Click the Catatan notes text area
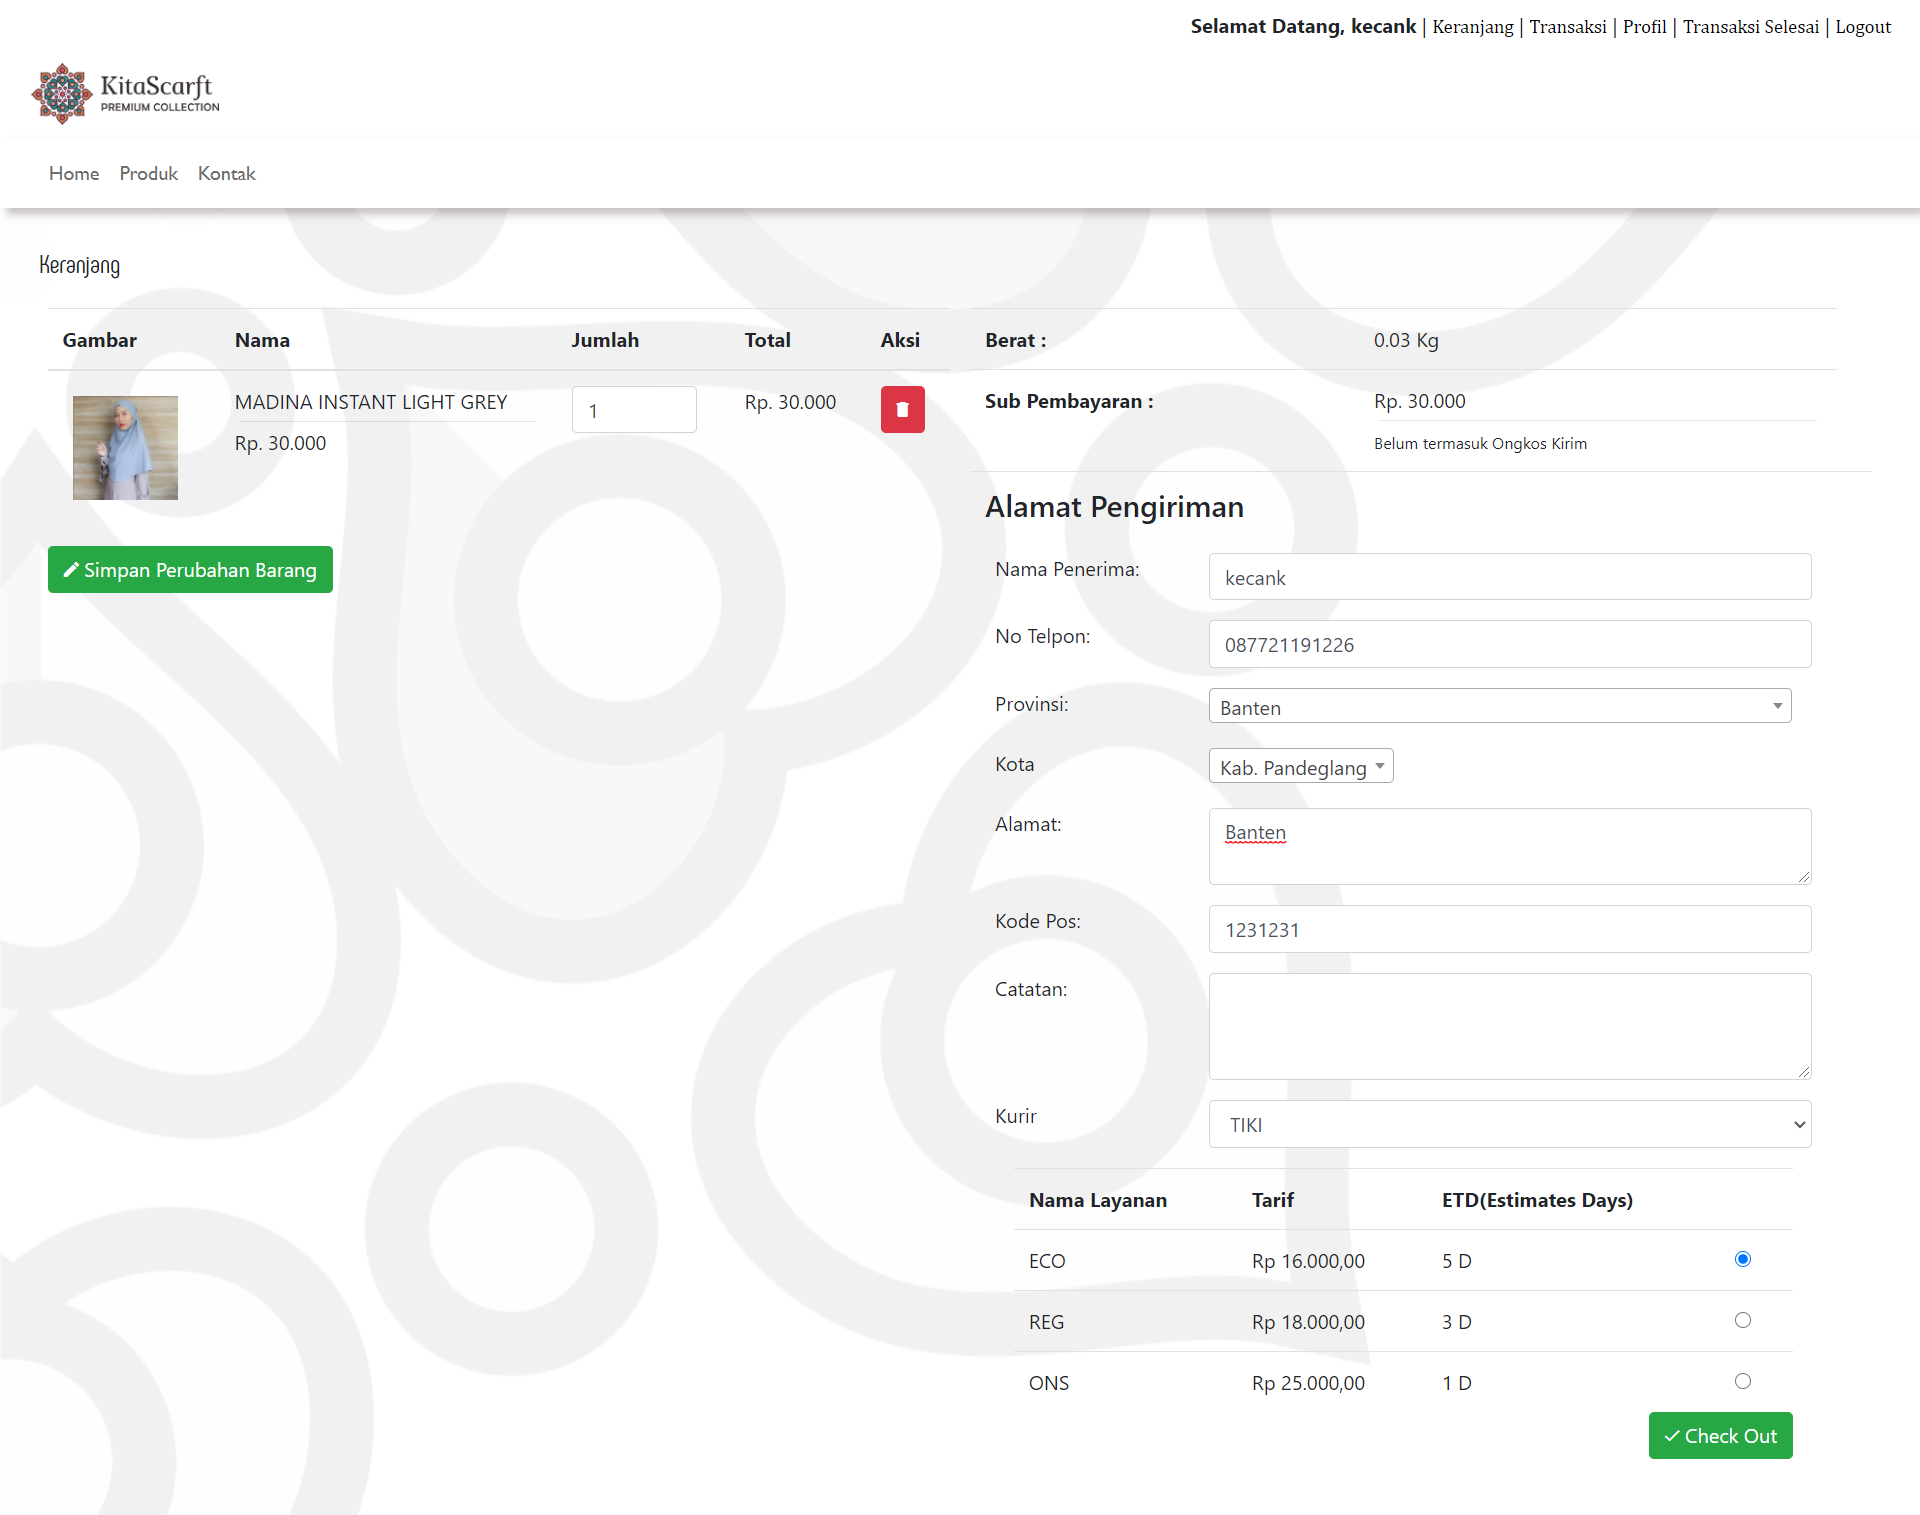Screen dimensions: 1920x1515 1509,1026
